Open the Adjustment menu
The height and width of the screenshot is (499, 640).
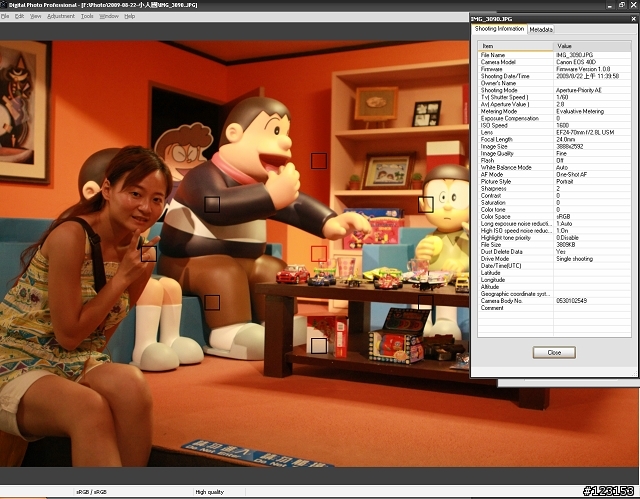click(x=61, y=16)
